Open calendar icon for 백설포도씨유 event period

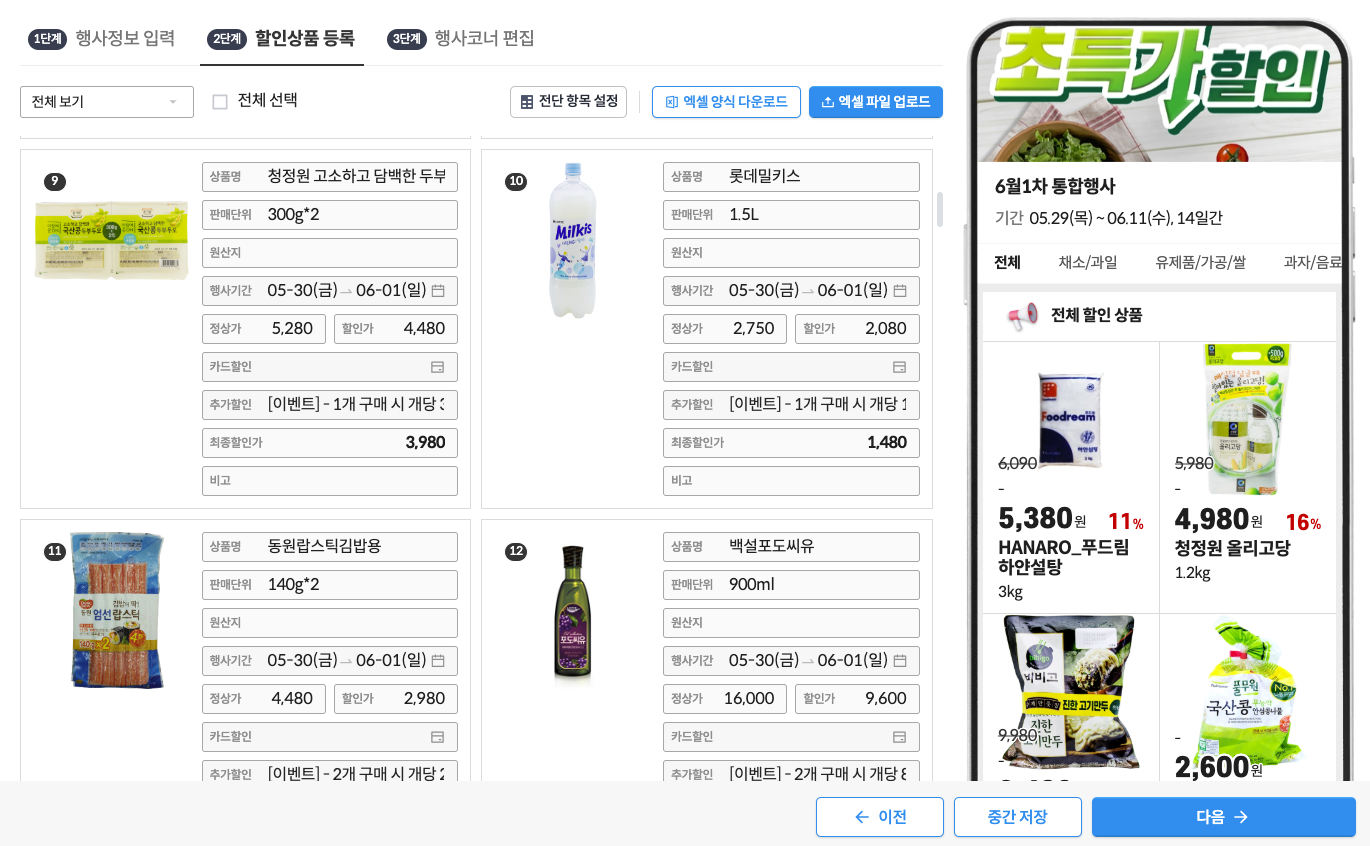(x=900, y=661)
